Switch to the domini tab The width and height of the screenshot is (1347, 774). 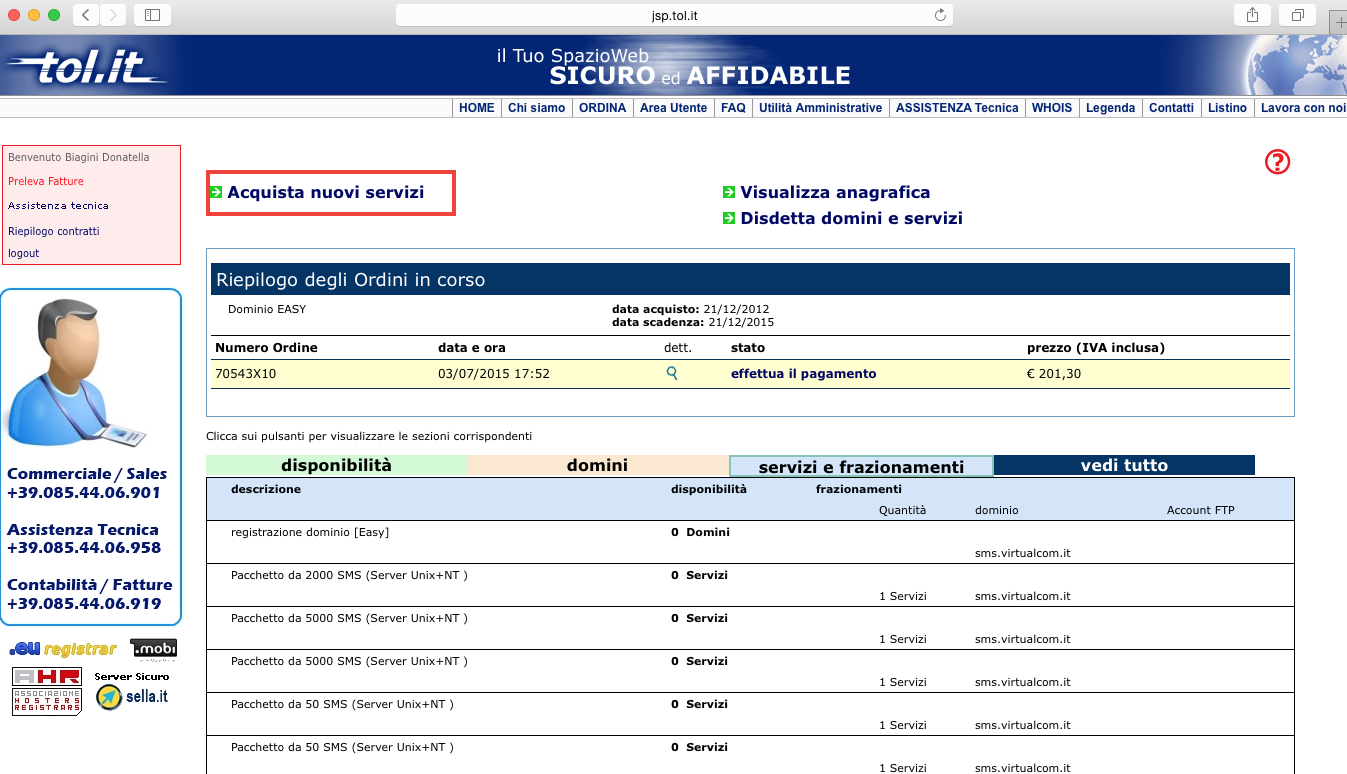pos(597,466)
